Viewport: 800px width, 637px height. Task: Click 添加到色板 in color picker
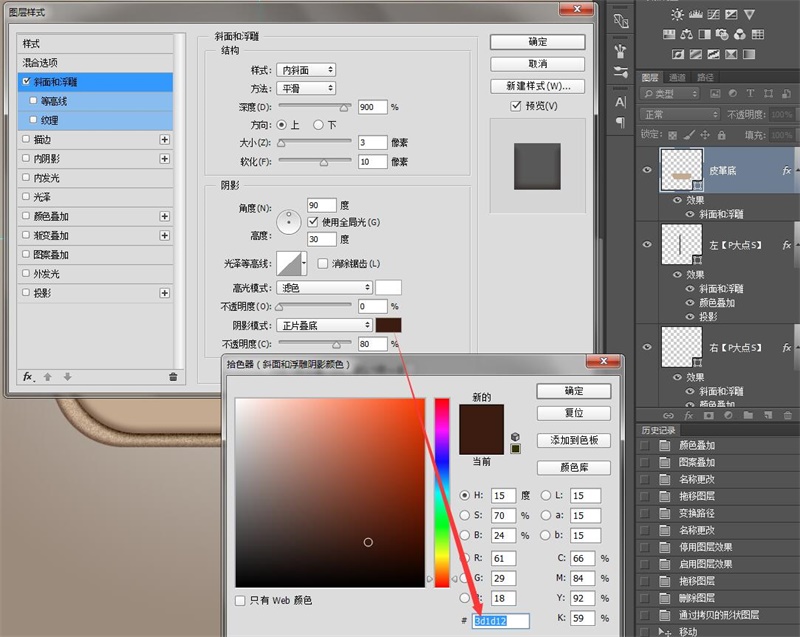click(x=573, y=440)
